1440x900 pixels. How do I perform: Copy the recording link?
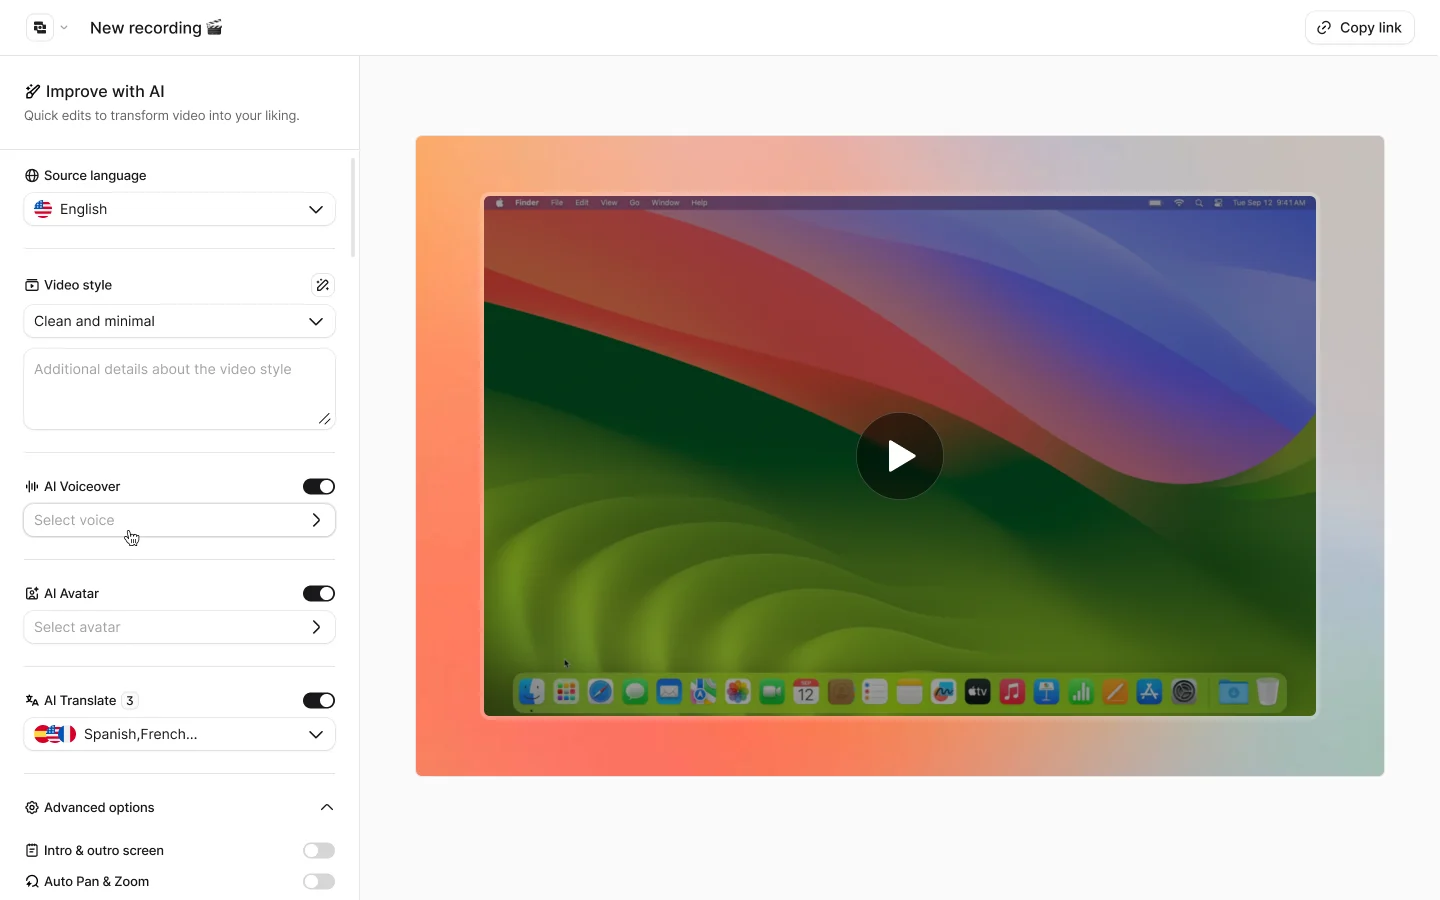pyautogui.click(x=1359, y=28)
